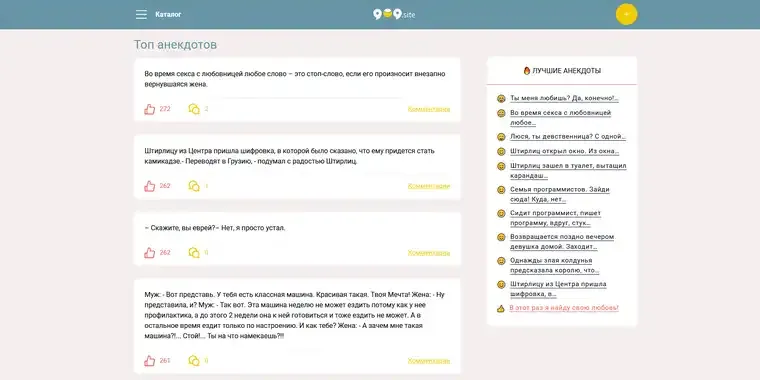This screenshot has height=380, width=760.
Task: Click smiley icon beside 'Люся, ты девственница?'
Action: click(x=501, y=137)
